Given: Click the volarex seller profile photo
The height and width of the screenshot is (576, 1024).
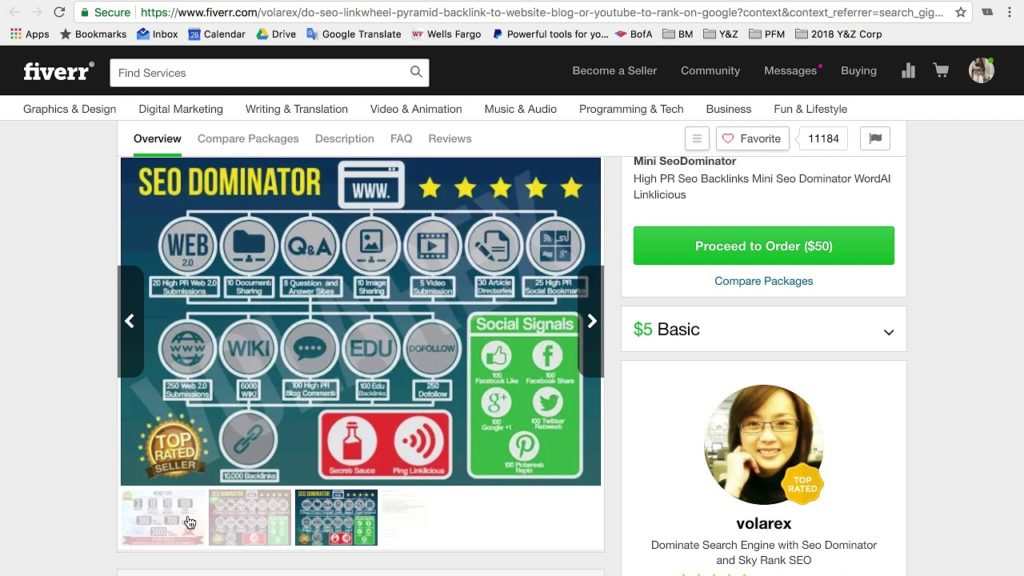Looking at the screenshot, I should tap(763, 444).
